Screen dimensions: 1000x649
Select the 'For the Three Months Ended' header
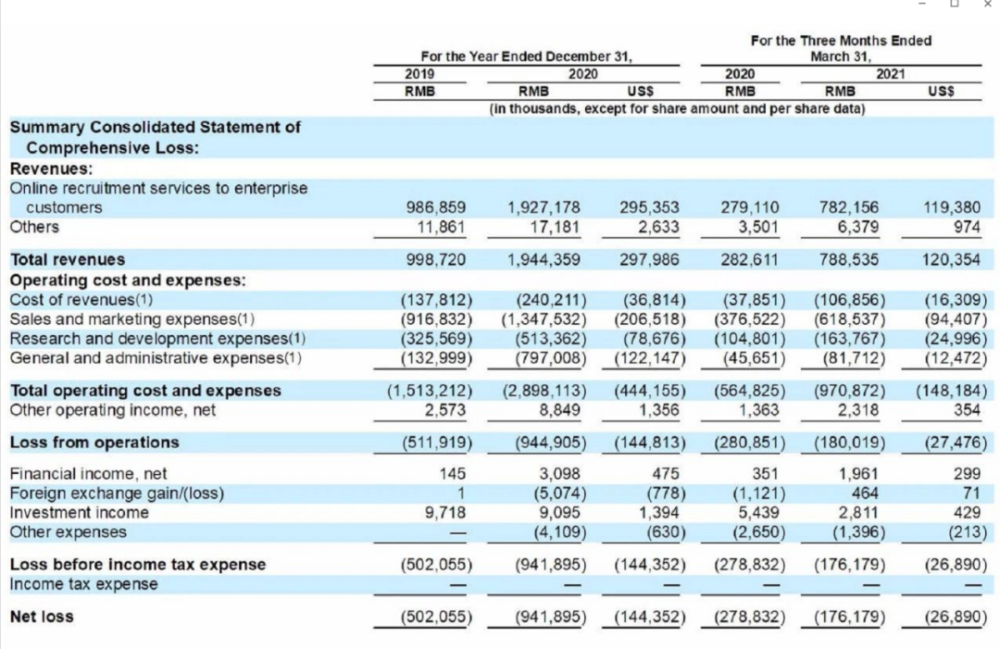tap(841, 40)
